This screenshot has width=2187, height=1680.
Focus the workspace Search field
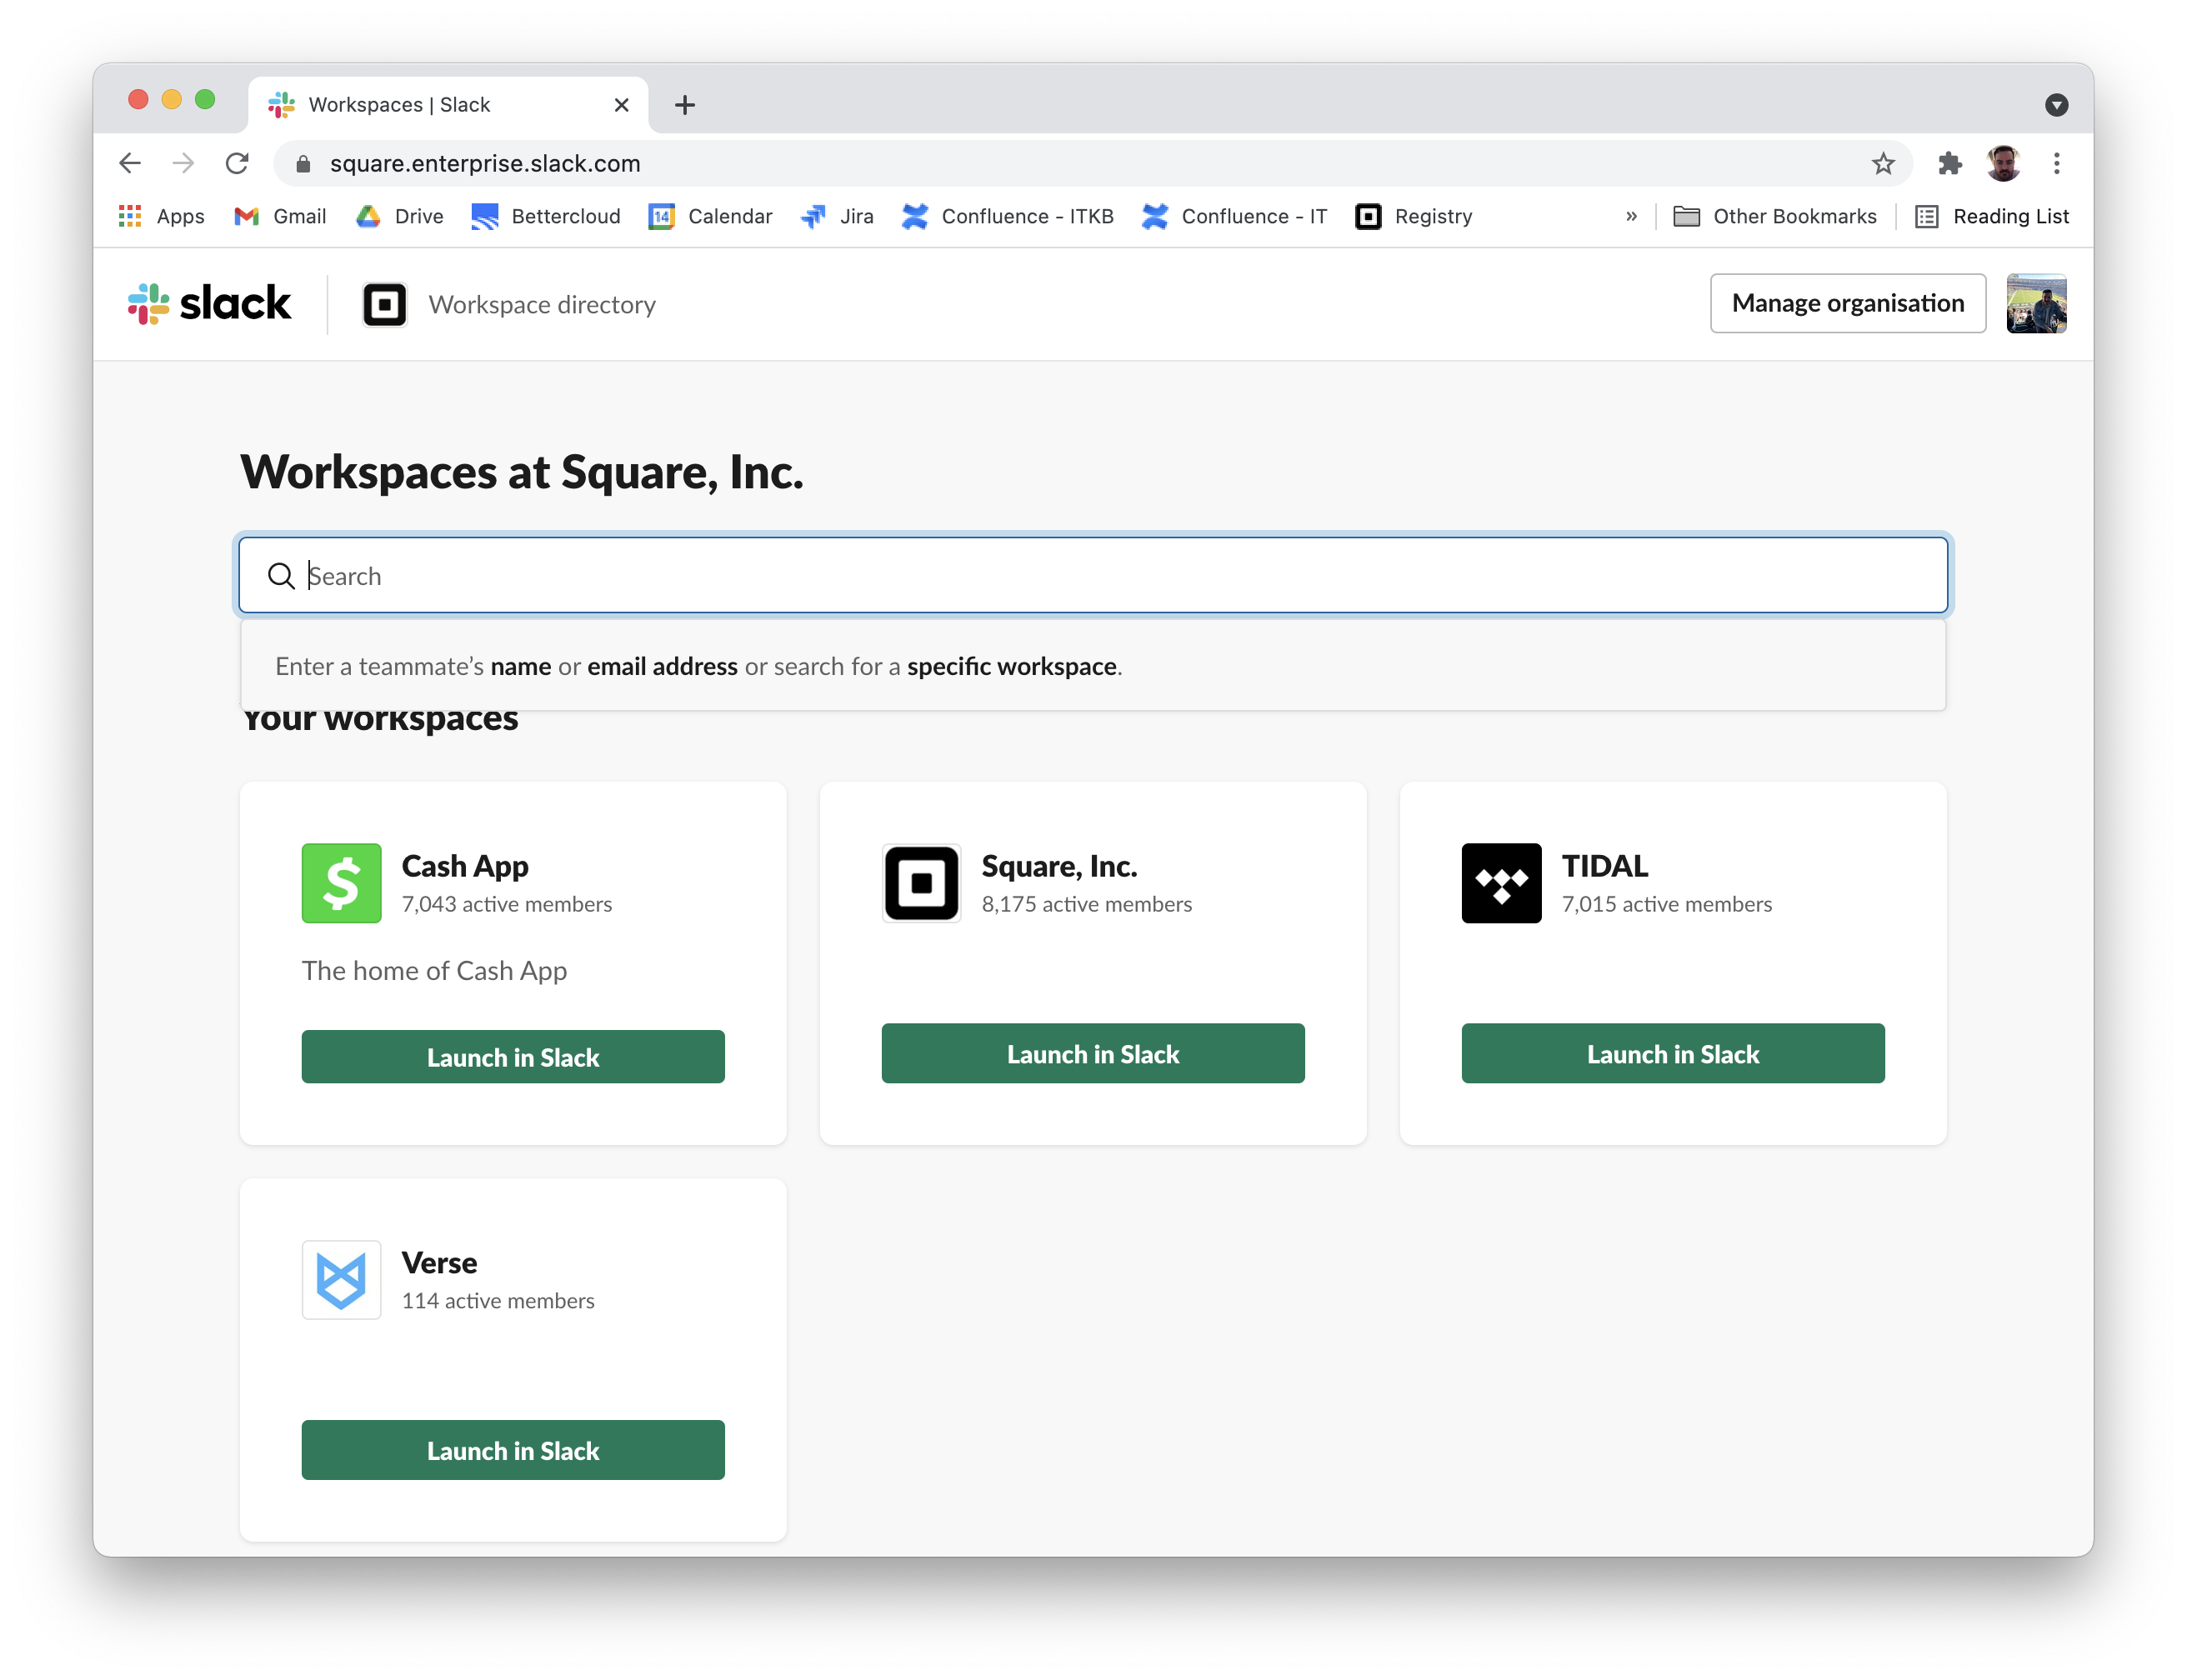(1093, 575)
